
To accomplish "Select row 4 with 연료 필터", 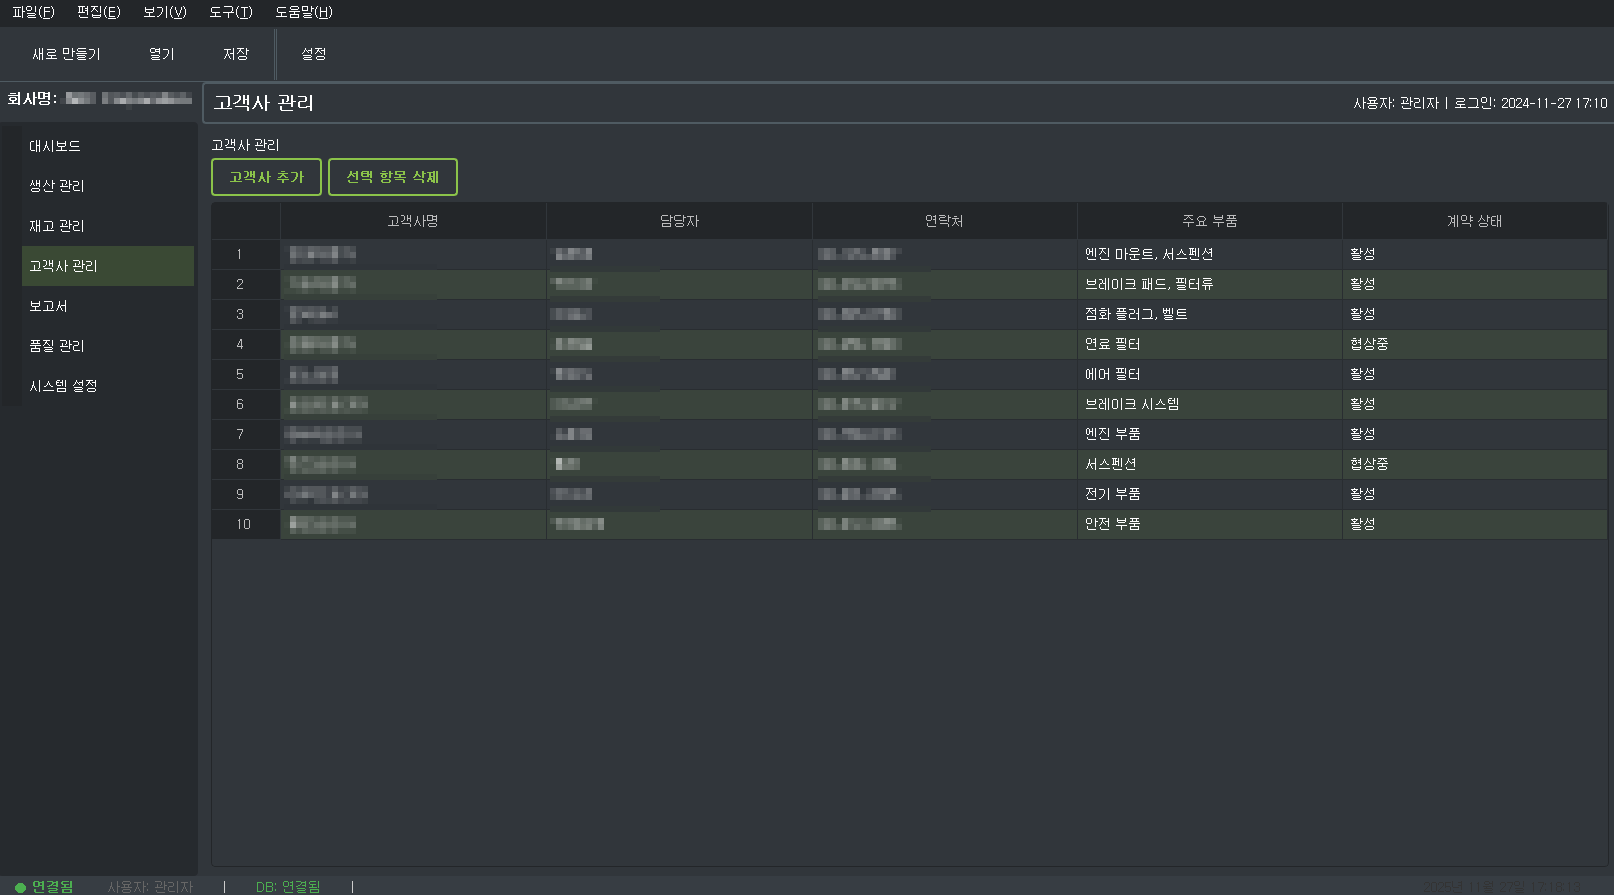I will [1112, 344].
